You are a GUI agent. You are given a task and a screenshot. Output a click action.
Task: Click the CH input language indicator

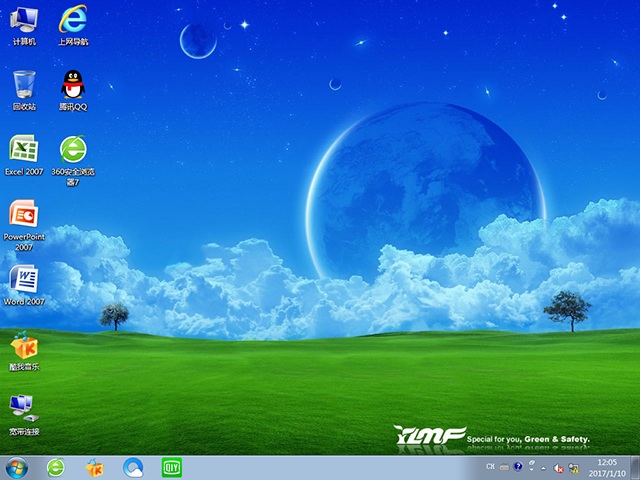490,467
